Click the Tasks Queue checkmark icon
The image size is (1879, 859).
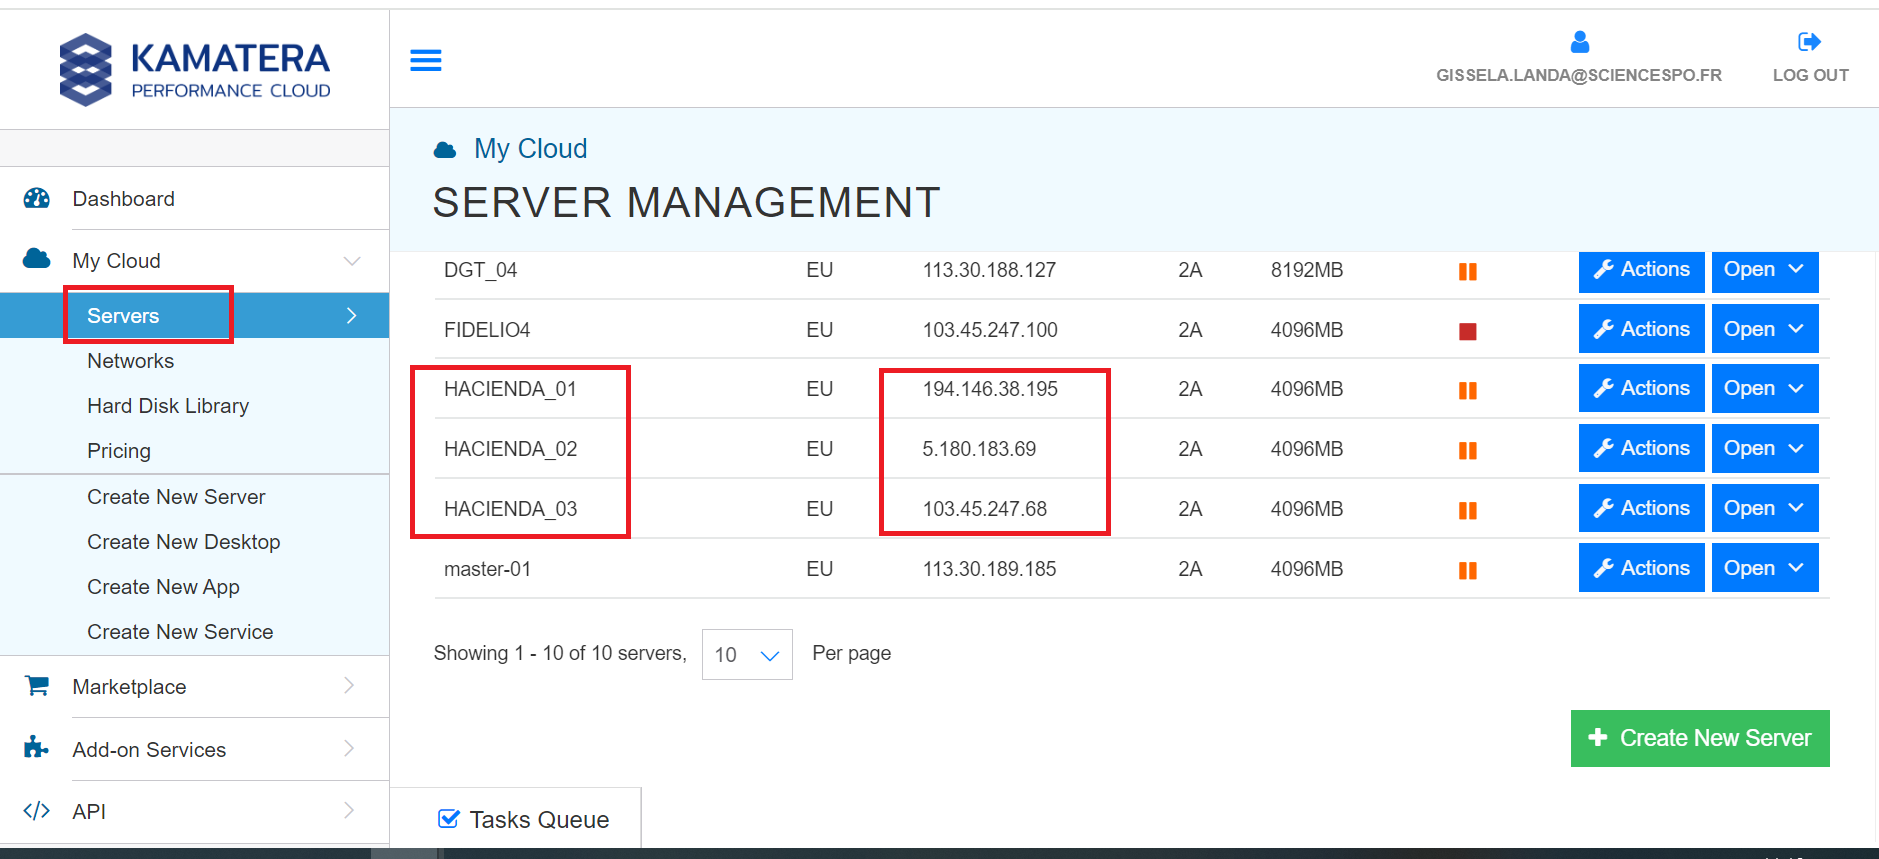449,819
